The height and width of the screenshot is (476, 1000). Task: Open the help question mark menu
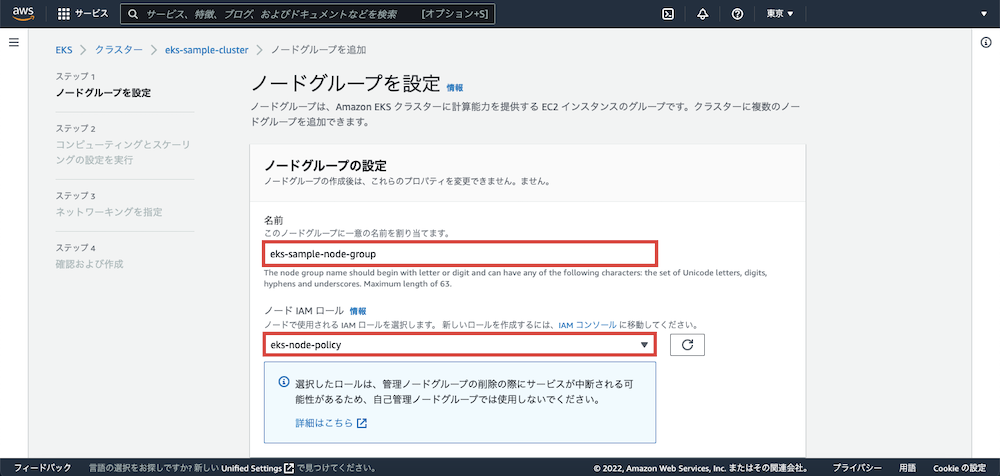pos(737,14)
